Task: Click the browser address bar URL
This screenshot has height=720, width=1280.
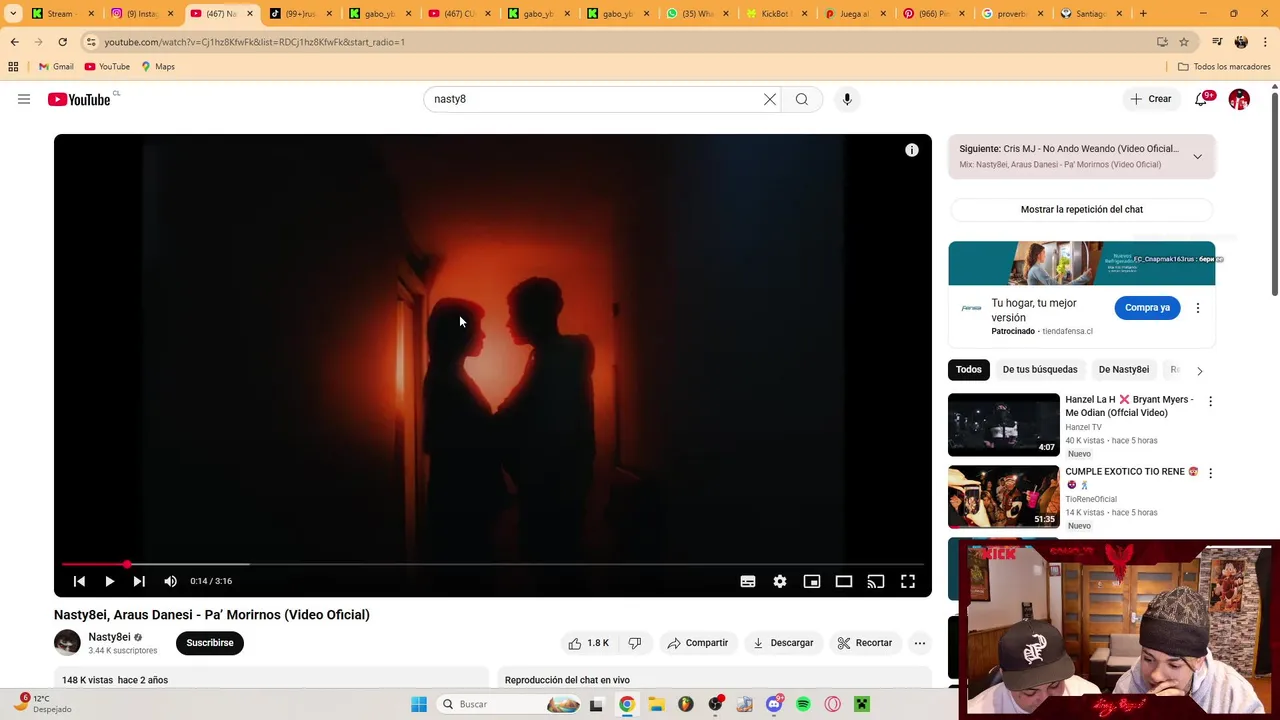Action: click(255, 42)
